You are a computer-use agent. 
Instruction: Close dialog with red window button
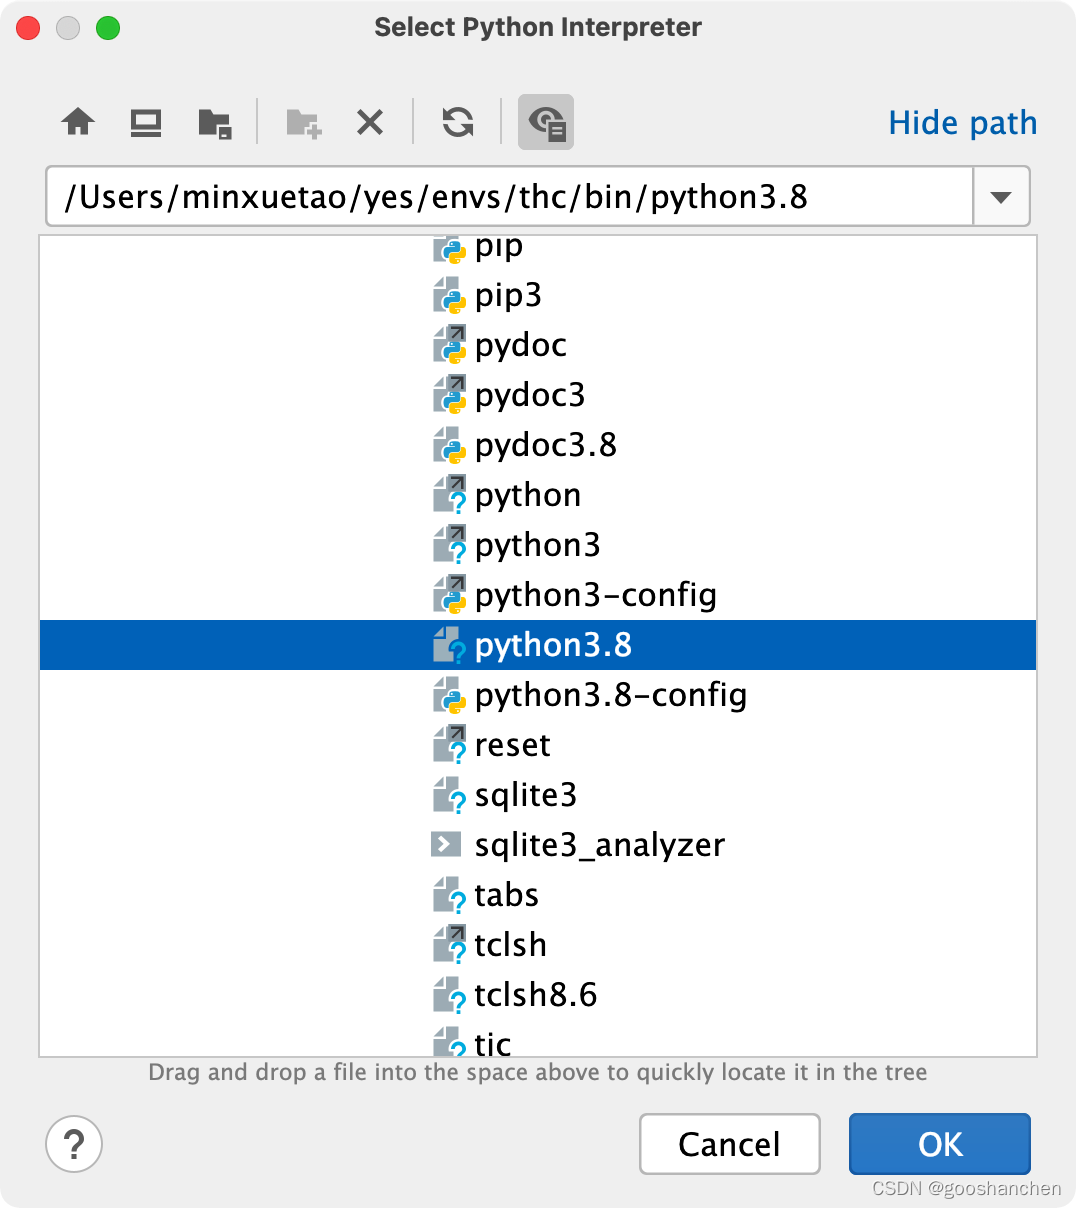[x=28, y=28]
